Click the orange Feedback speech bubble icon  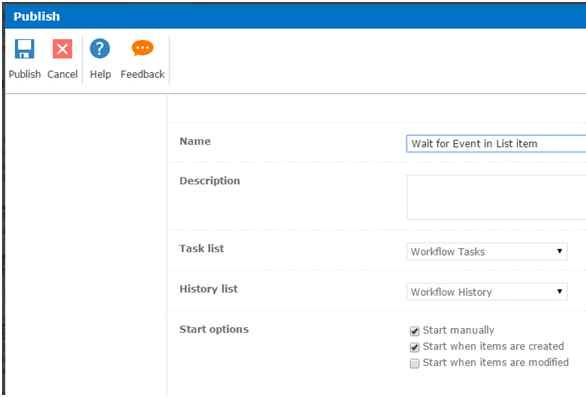coord(142,48)
